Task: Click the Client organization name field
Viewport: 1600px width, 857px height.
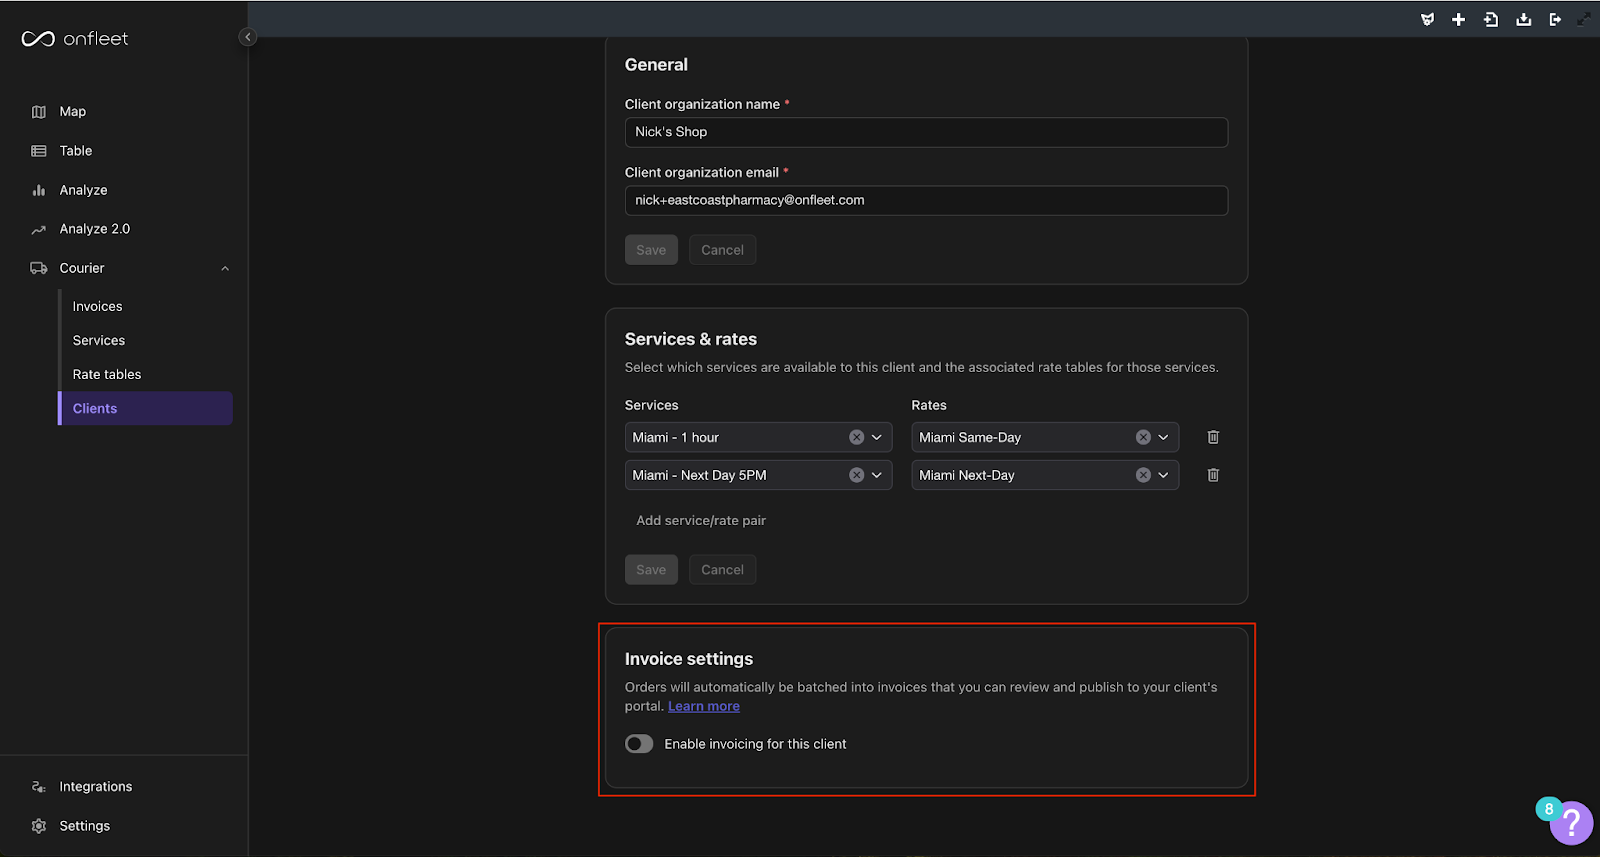Action: (x=926, y=132)
